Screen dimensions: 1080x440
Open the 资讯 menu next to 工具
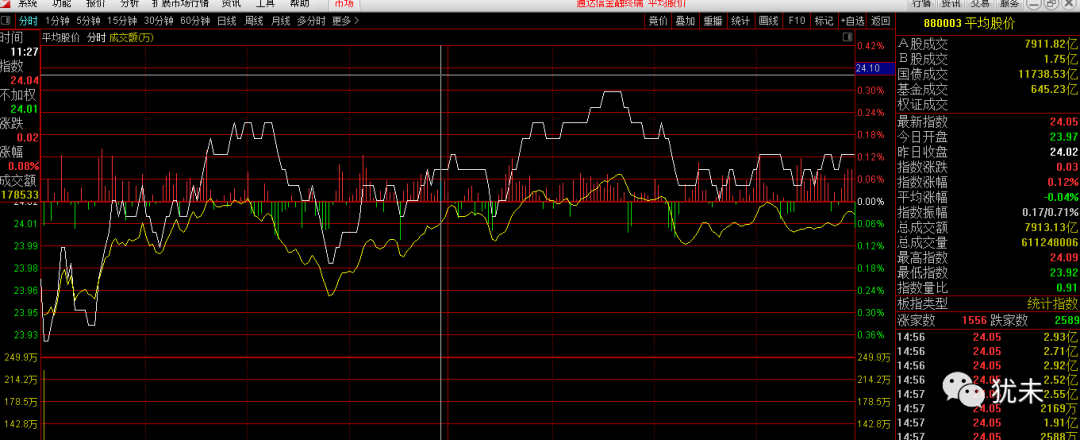click(231, 3)
